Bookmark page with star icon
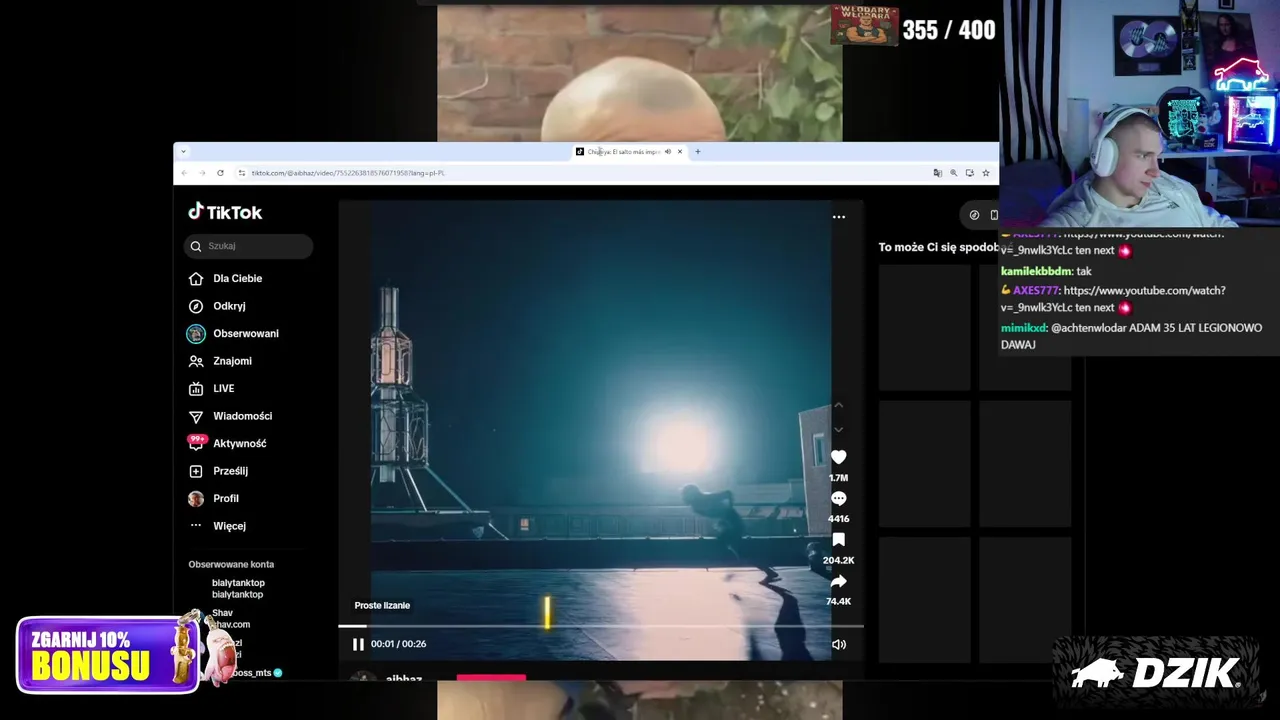Screen dimensions: 1280x720 (x=985, y=173)
